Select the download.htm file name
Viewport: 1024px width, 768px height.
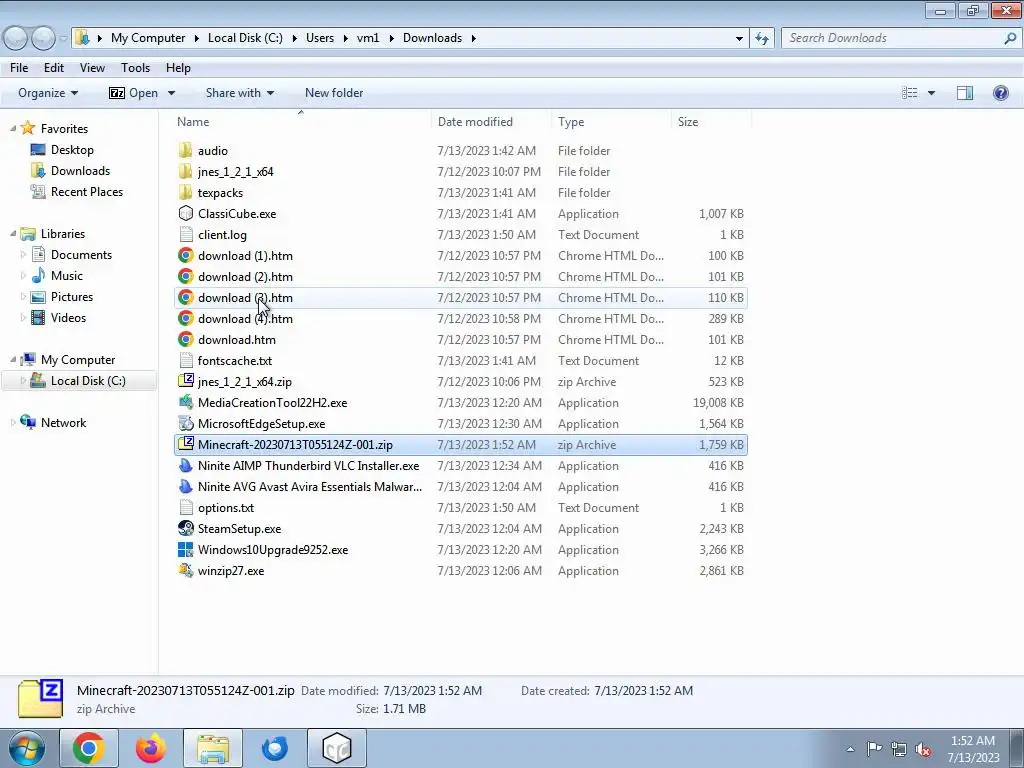(236, 340)
